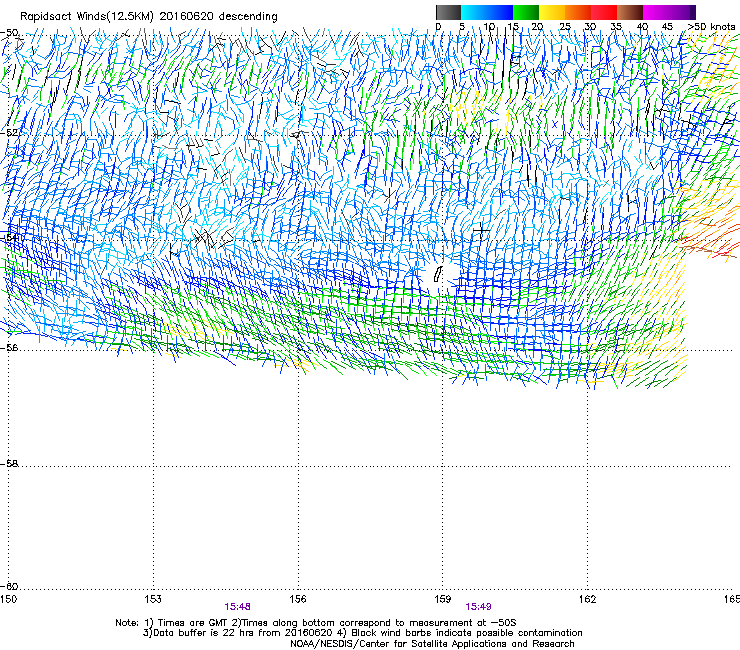The height and width of the screenshot is (650, 740).
Task: Click the gray 0-5 knots color segment
Action: tap(448, 12)
